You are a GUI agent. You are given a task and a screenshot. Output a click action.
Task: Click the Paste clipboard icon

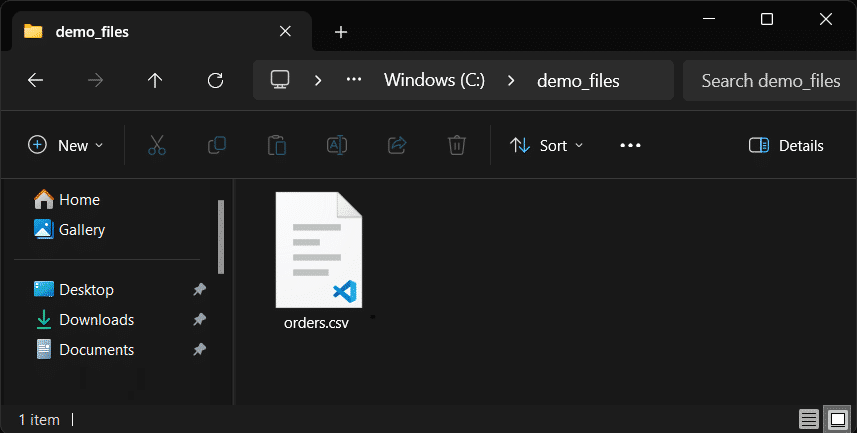pyautogui.click(x=277, y=145)
